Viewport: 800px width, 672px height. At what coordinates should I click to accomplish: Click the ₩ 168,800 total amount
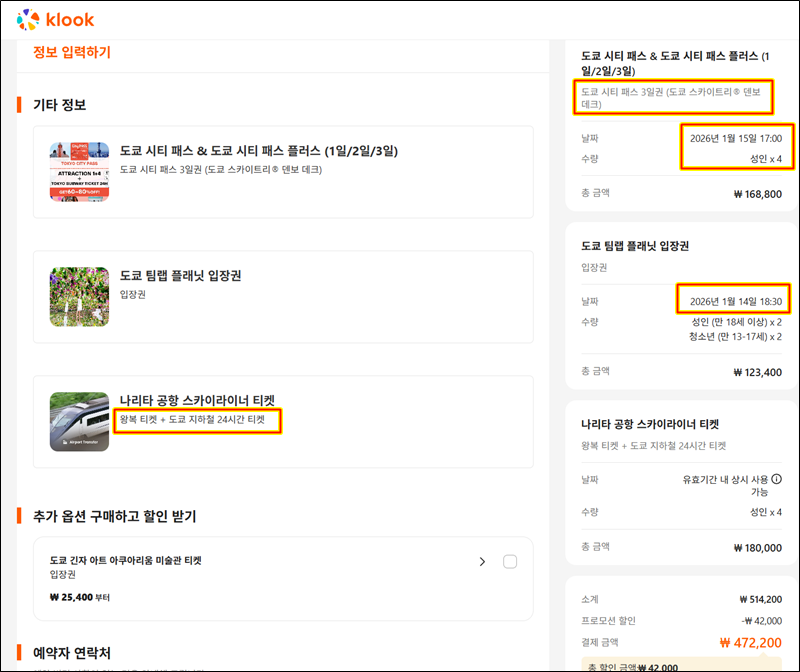point(758,194)
